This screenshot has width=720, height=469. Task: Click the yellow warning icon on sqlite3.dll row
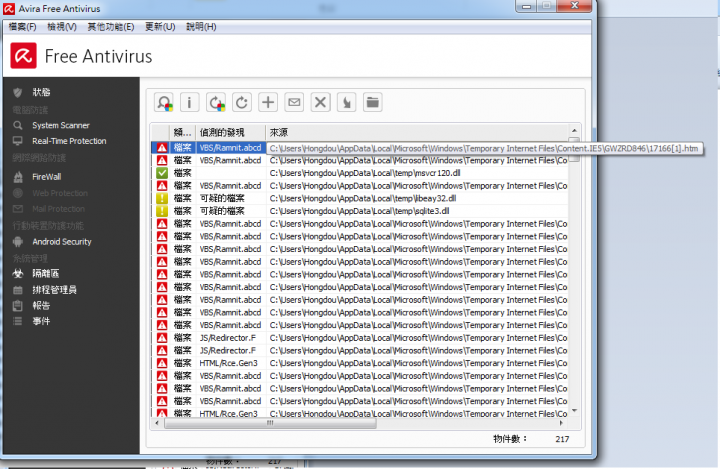pos(162,211)
